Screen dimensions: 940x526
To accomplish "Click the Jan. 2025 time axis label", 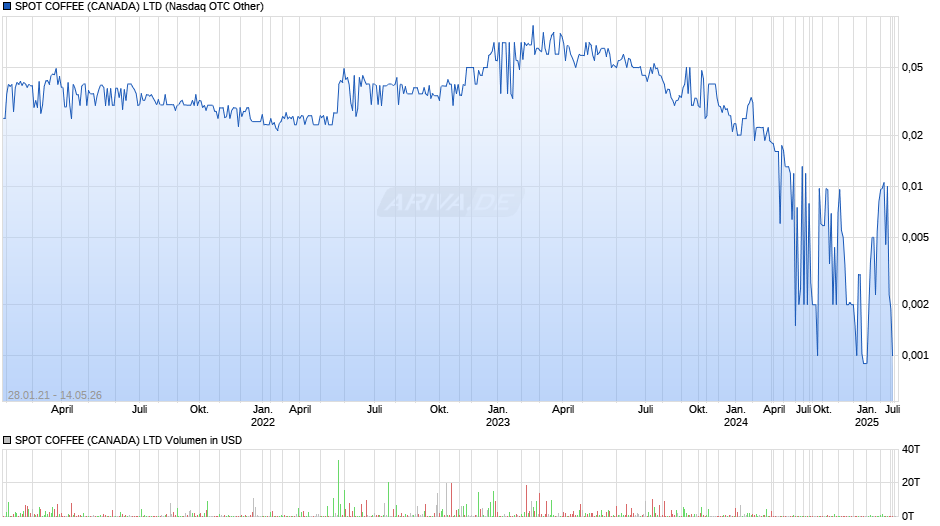I will tap(866, 416).
